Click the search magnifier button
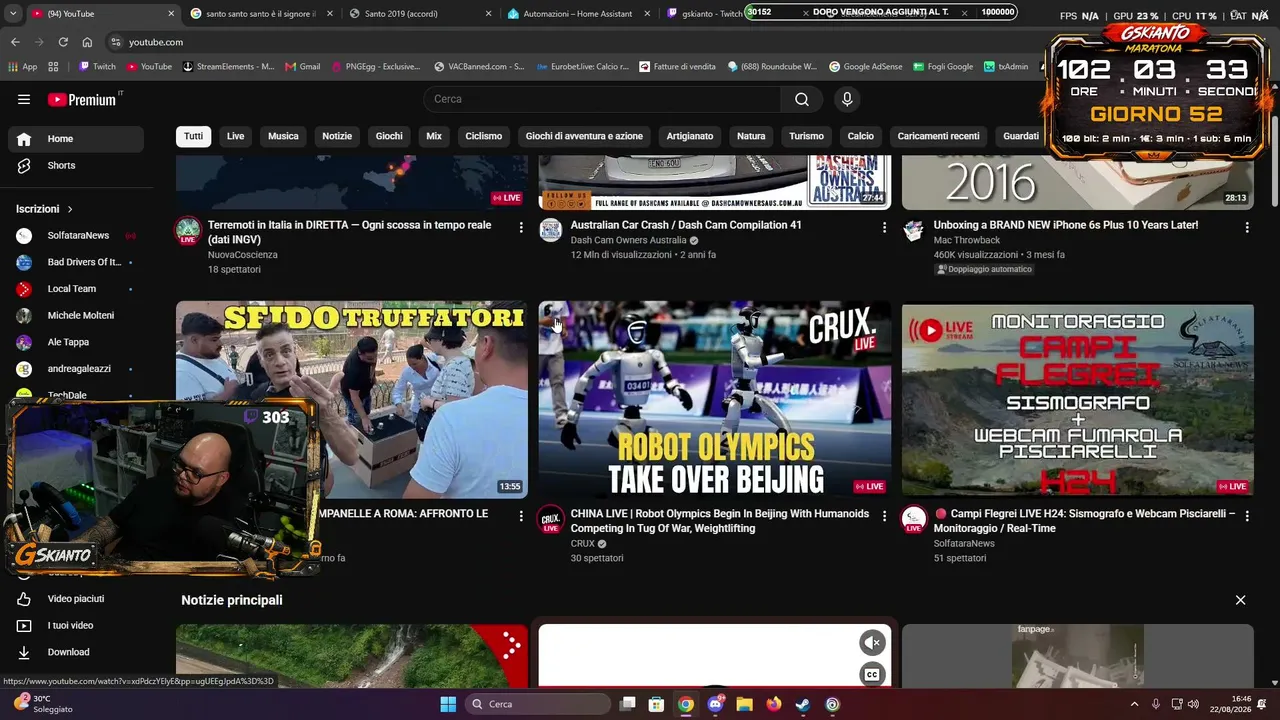This screenshot has height=720, width=1280. pyautogui.click(x=802, y=99)
